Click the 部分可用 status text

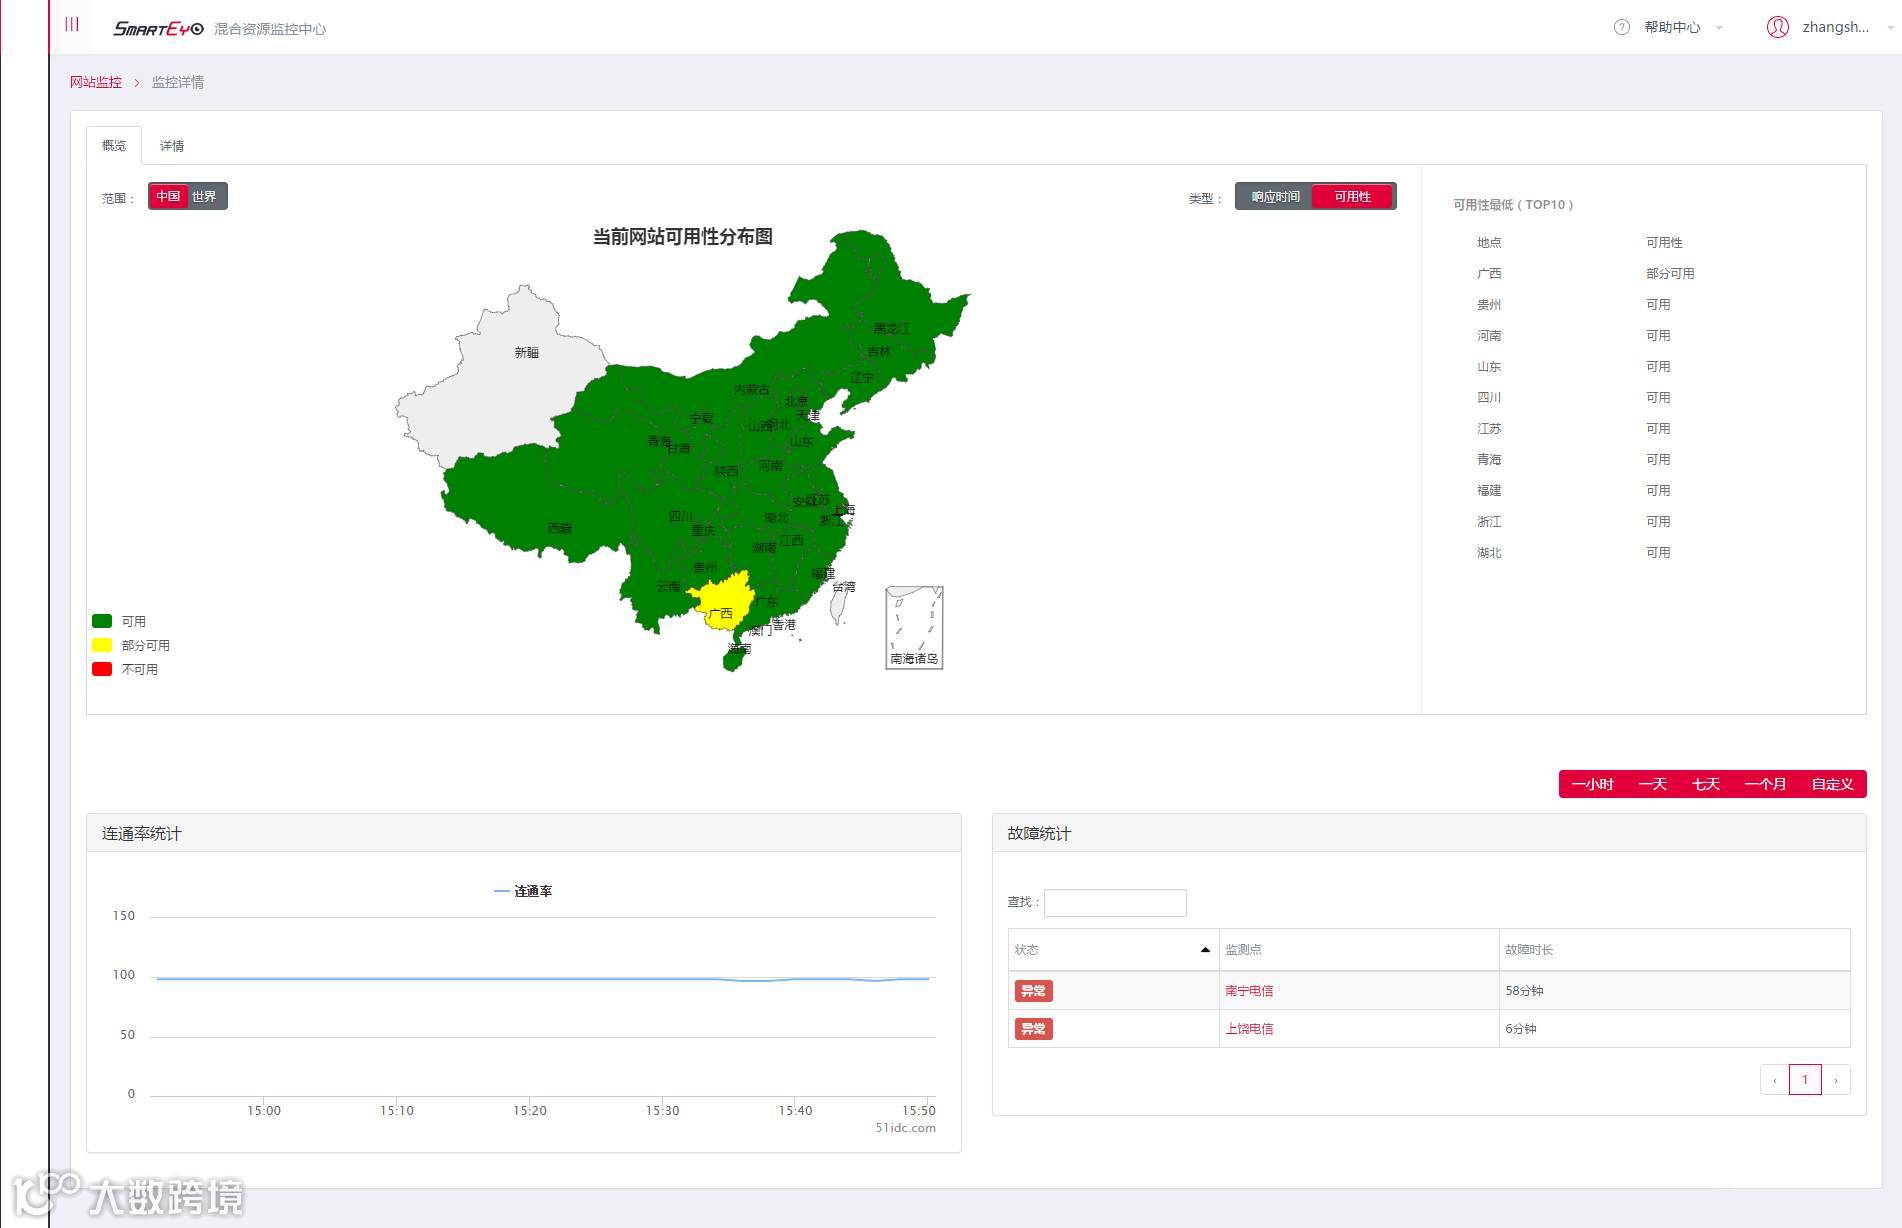point(1670,274)
